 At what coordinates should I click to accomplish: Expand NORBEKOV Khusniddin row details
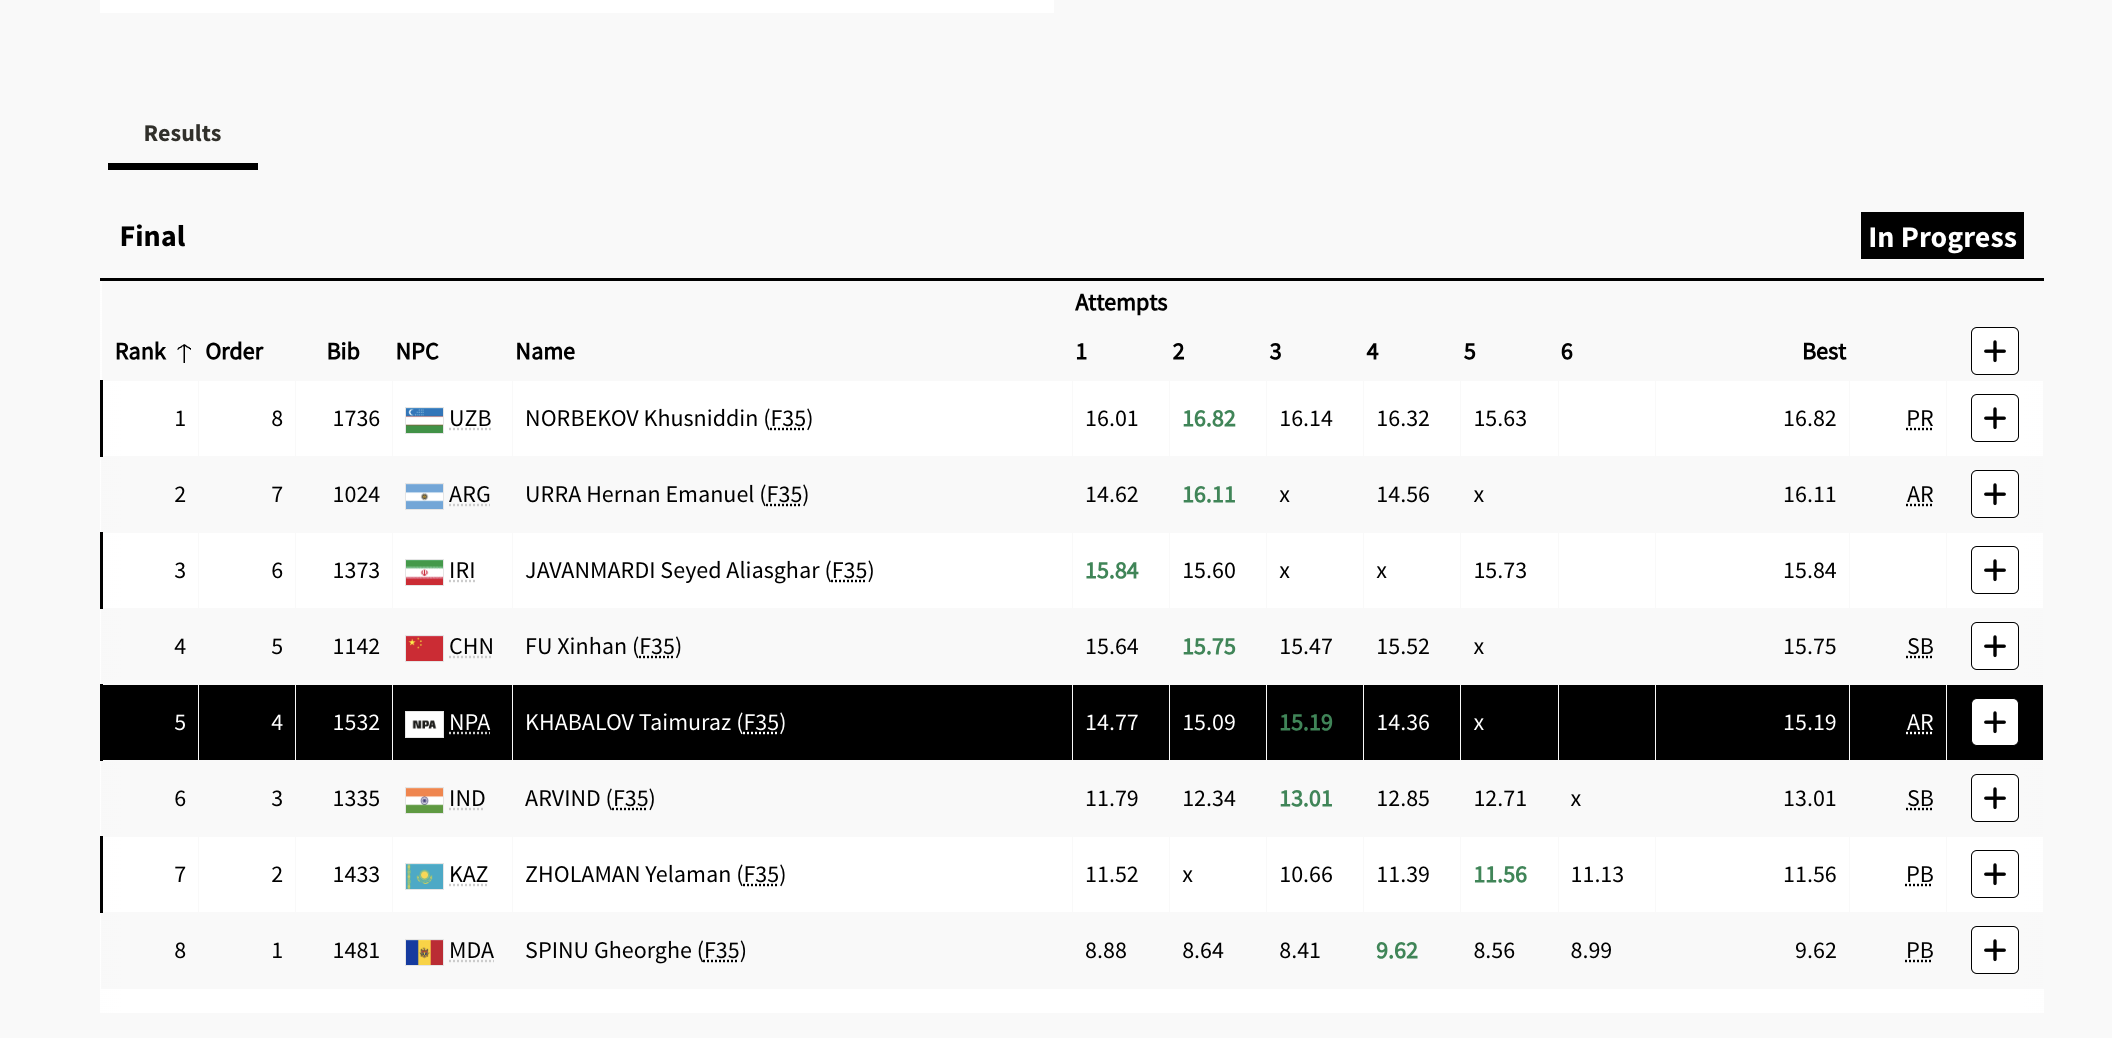(1994, 418)
